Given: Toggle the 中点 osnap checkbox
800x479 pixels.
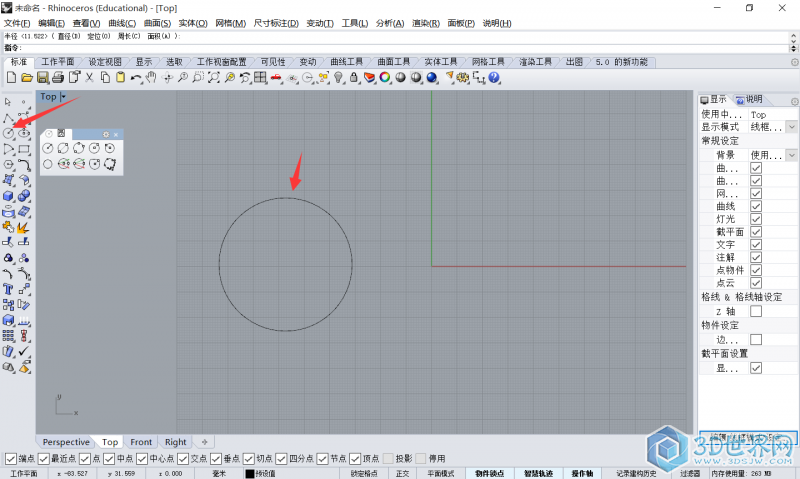Looking at the screenshot, I should point(109,459).
